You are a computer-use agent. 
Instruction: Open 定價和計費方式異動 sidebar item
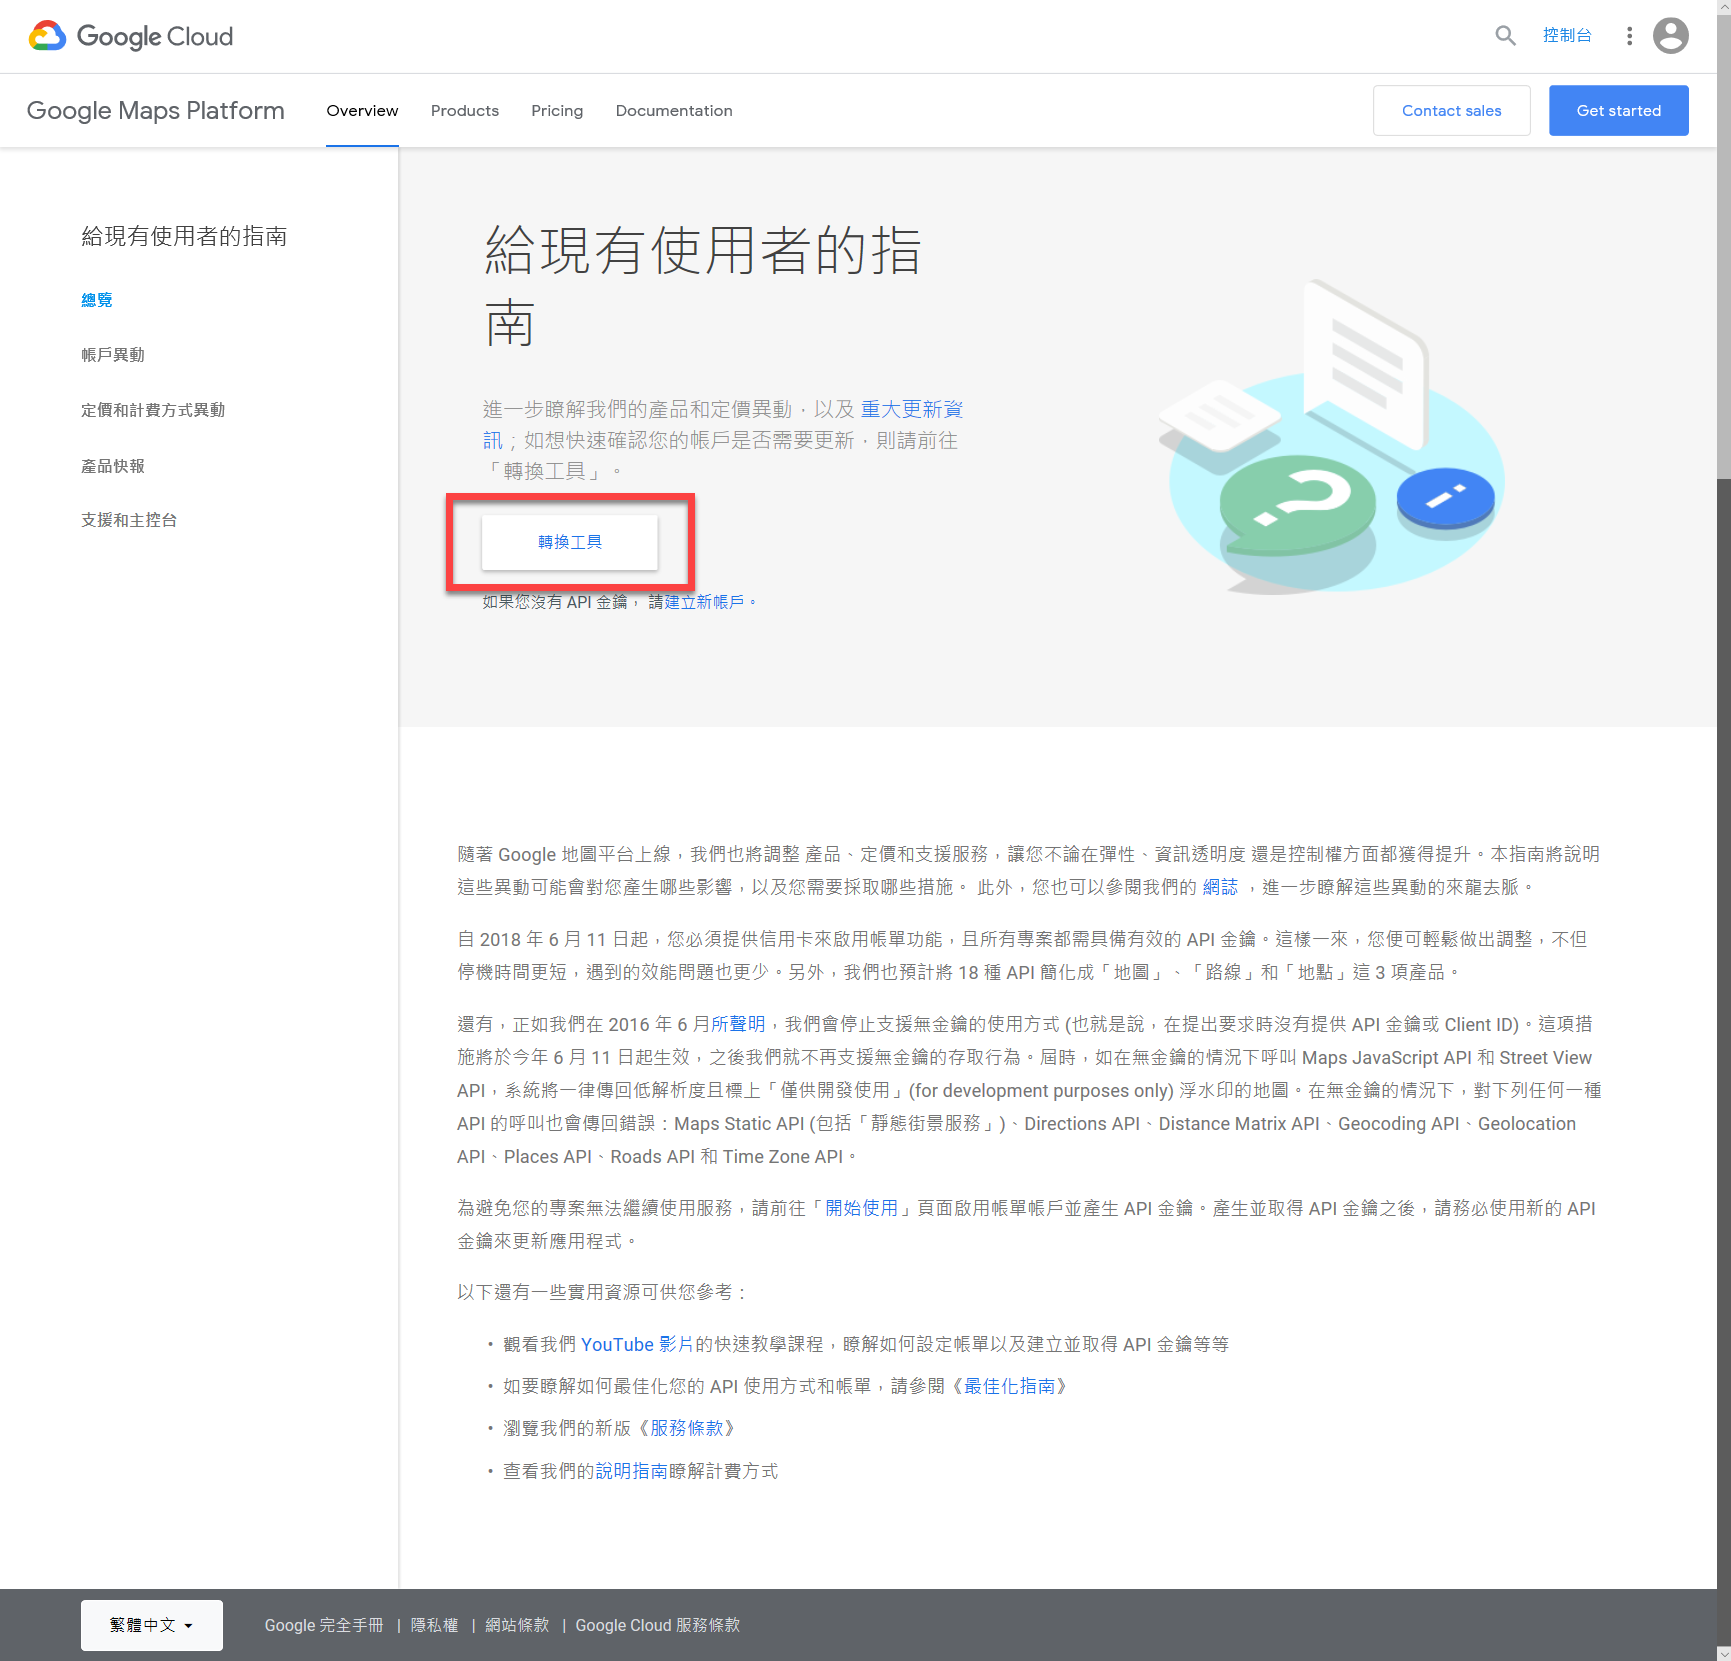click(x=153, y=410)
